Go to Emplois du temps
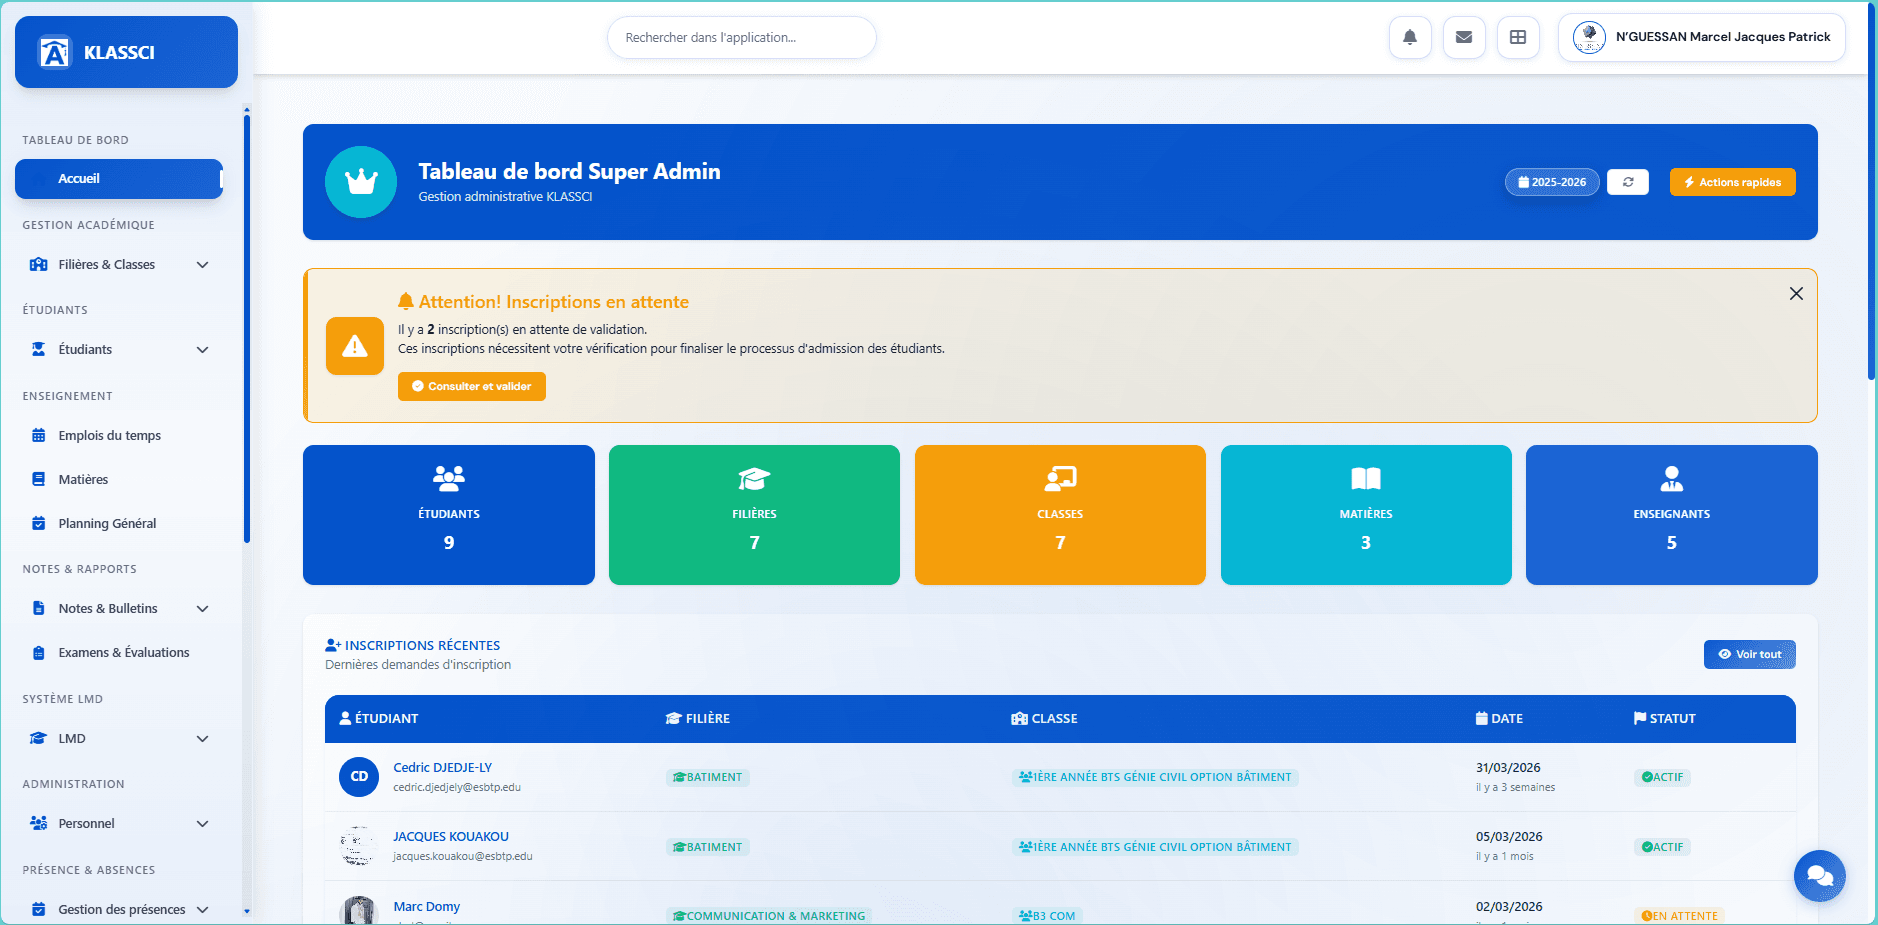 coord(109,436)
